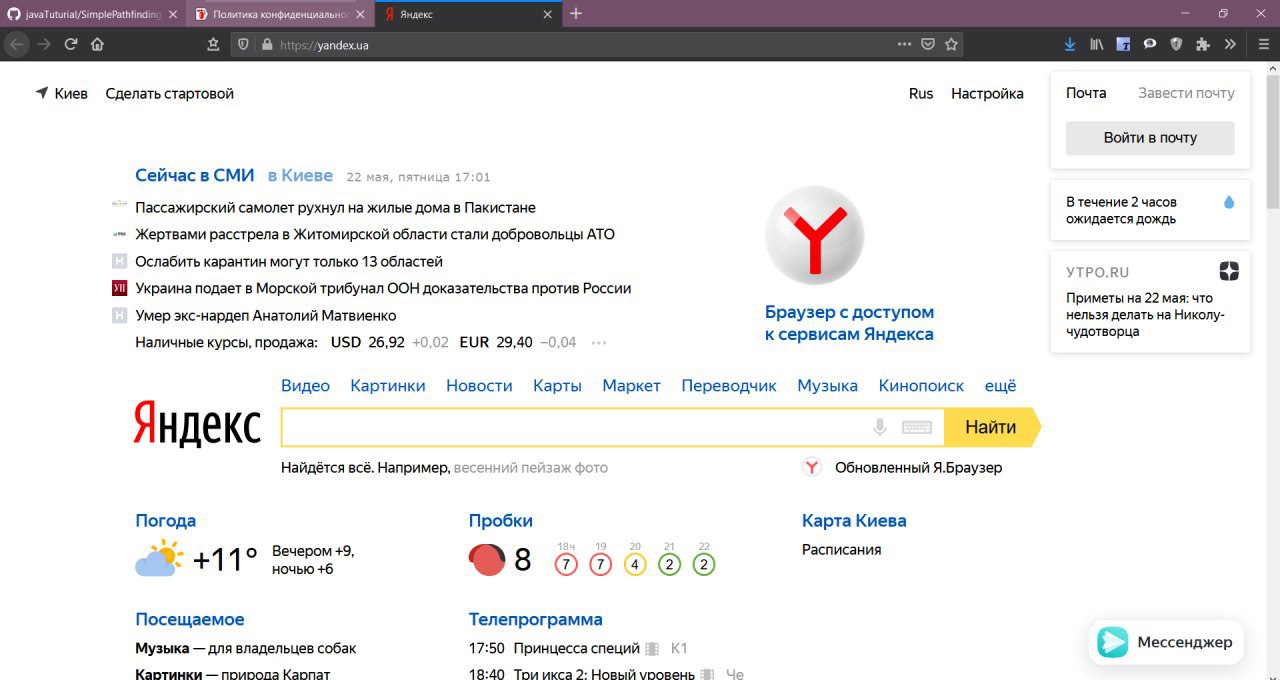Click the back navigation arrow
The height and width of the screenshot is (680, 1280).
tap(17, 44)
